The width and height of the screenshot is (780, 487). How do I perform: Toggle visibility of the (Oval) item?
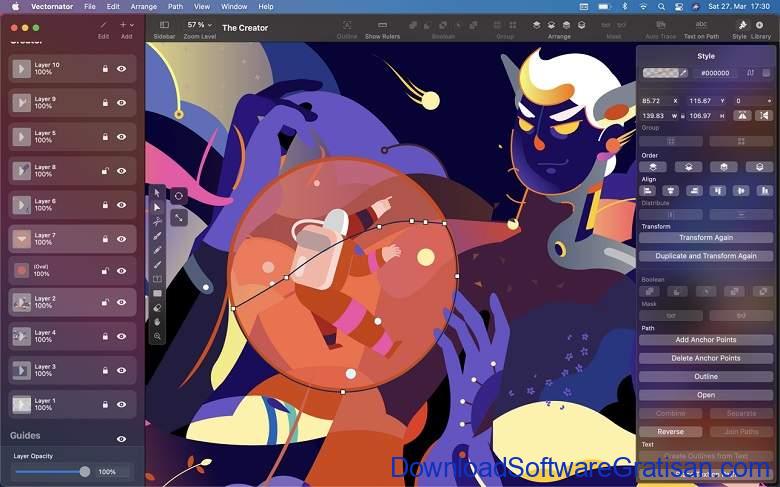click(121, 271)
